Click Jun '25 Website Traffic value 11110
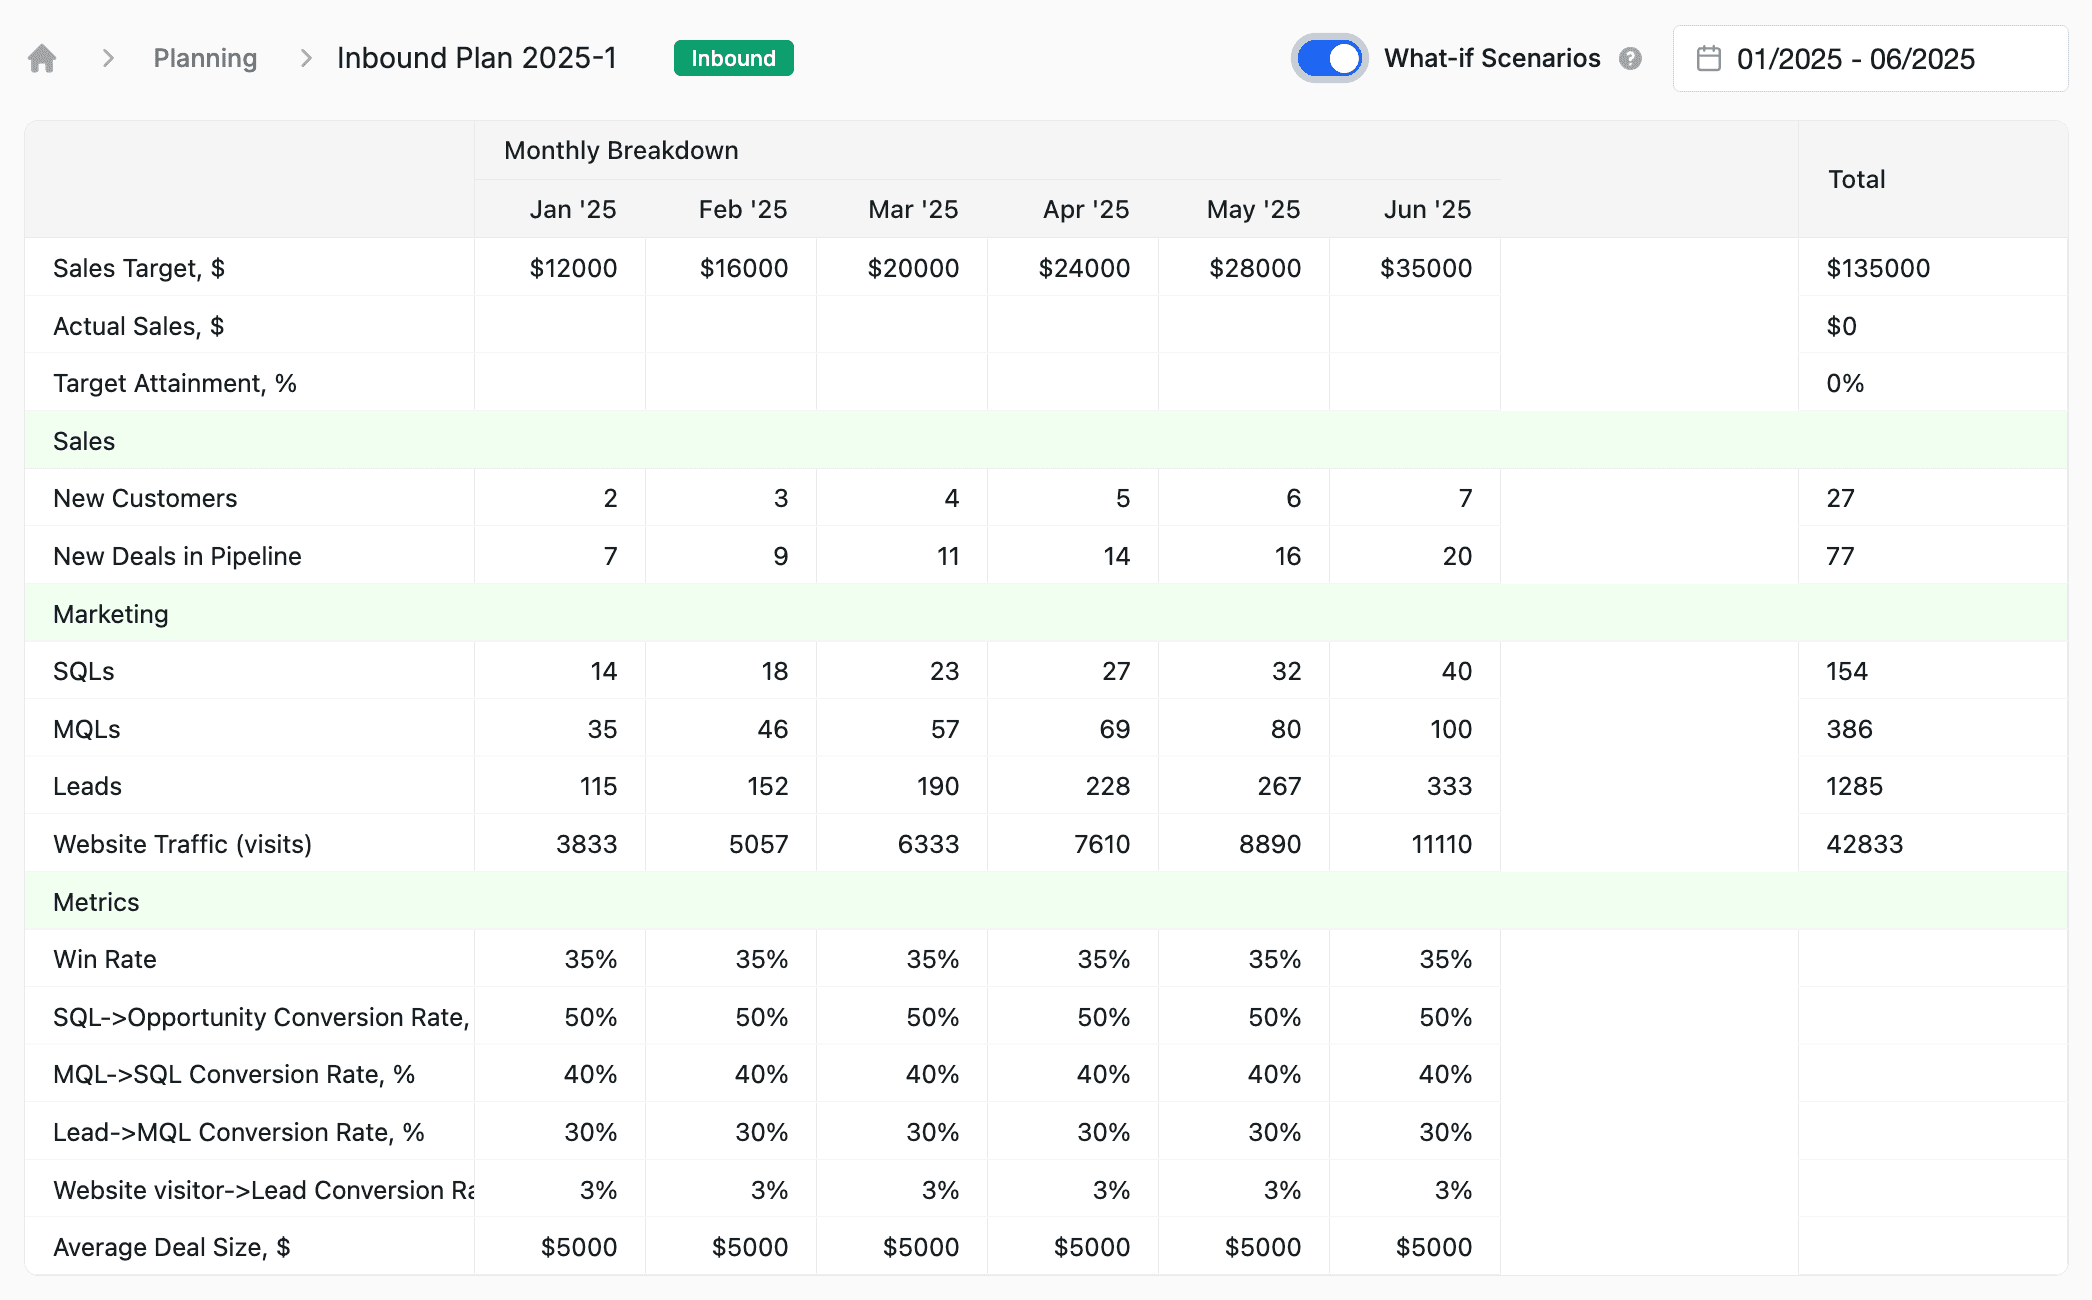 (1441, 844)
